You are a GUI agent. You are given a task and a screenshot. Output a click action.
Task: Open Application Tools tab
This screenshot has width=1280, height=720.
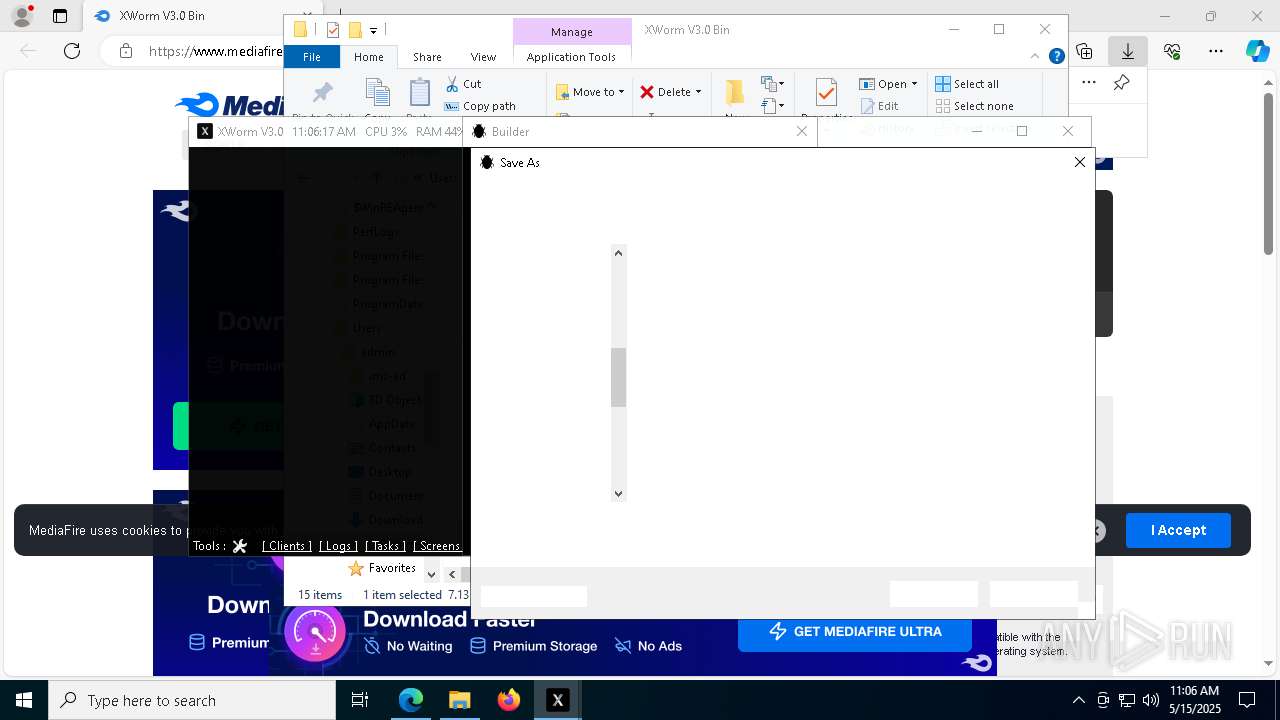point(571,57)
